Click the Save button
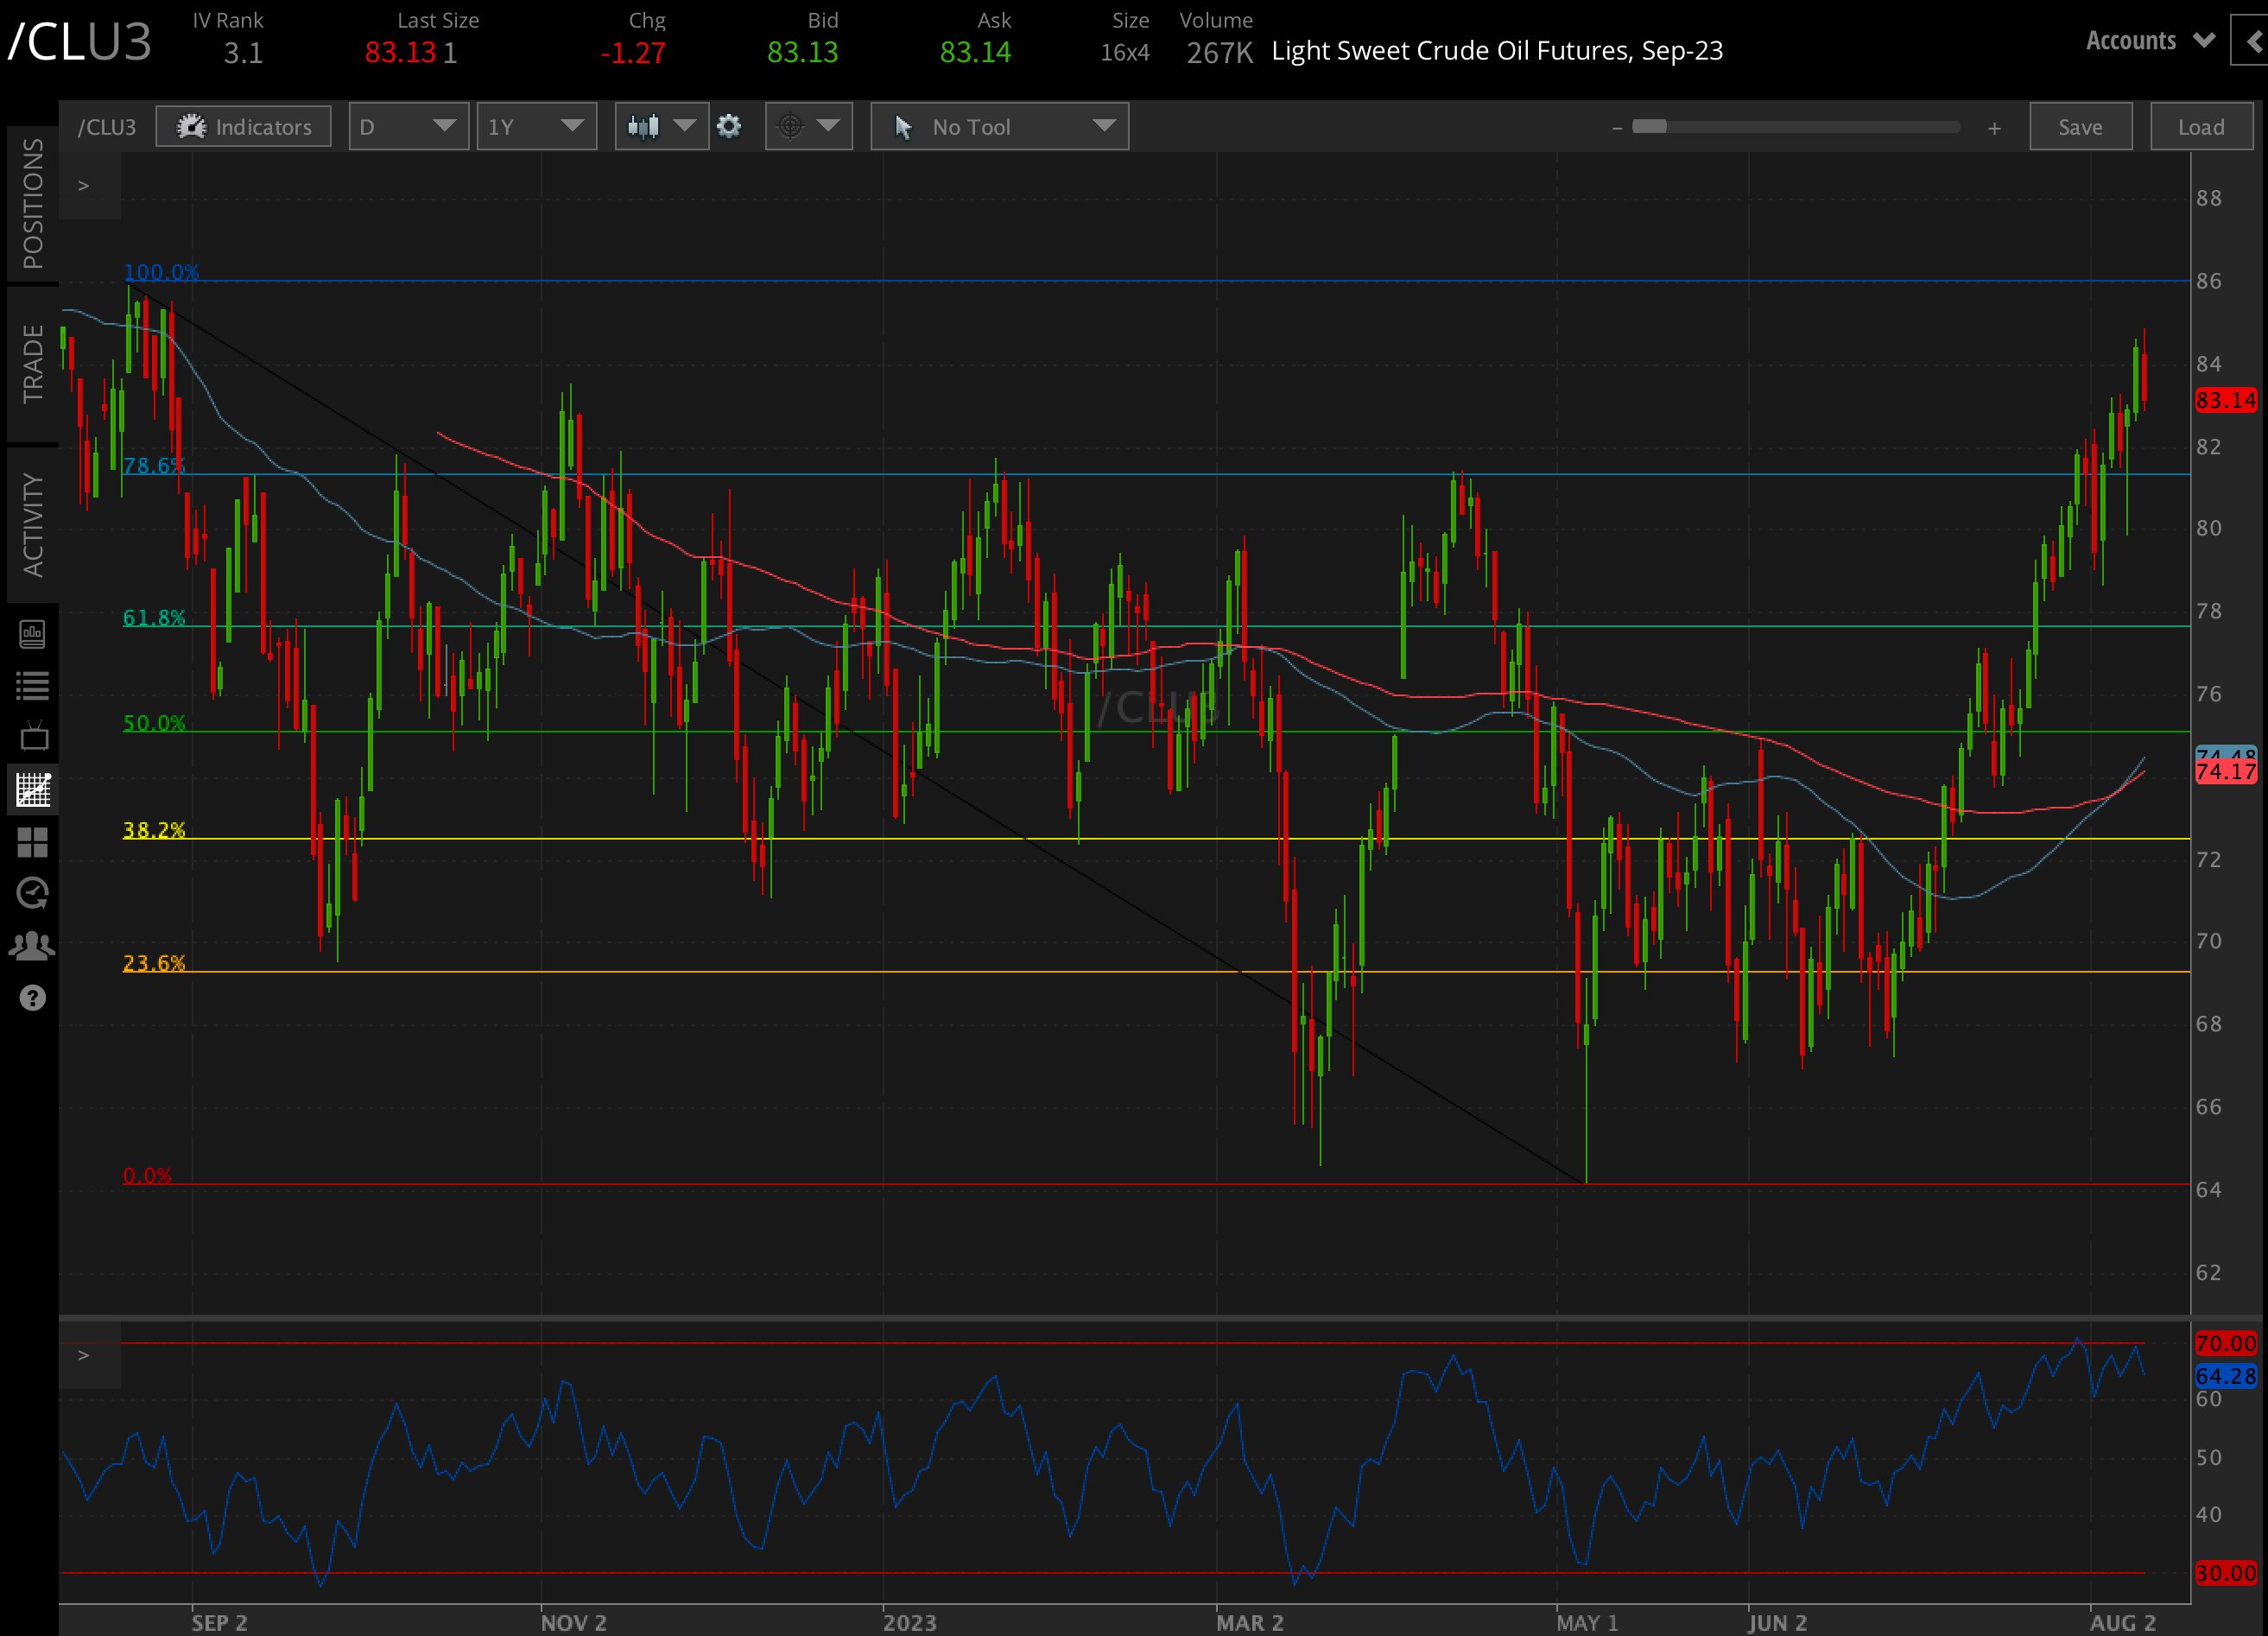This screenshot has width=2268, height=1636. [x=2080, y=126]
